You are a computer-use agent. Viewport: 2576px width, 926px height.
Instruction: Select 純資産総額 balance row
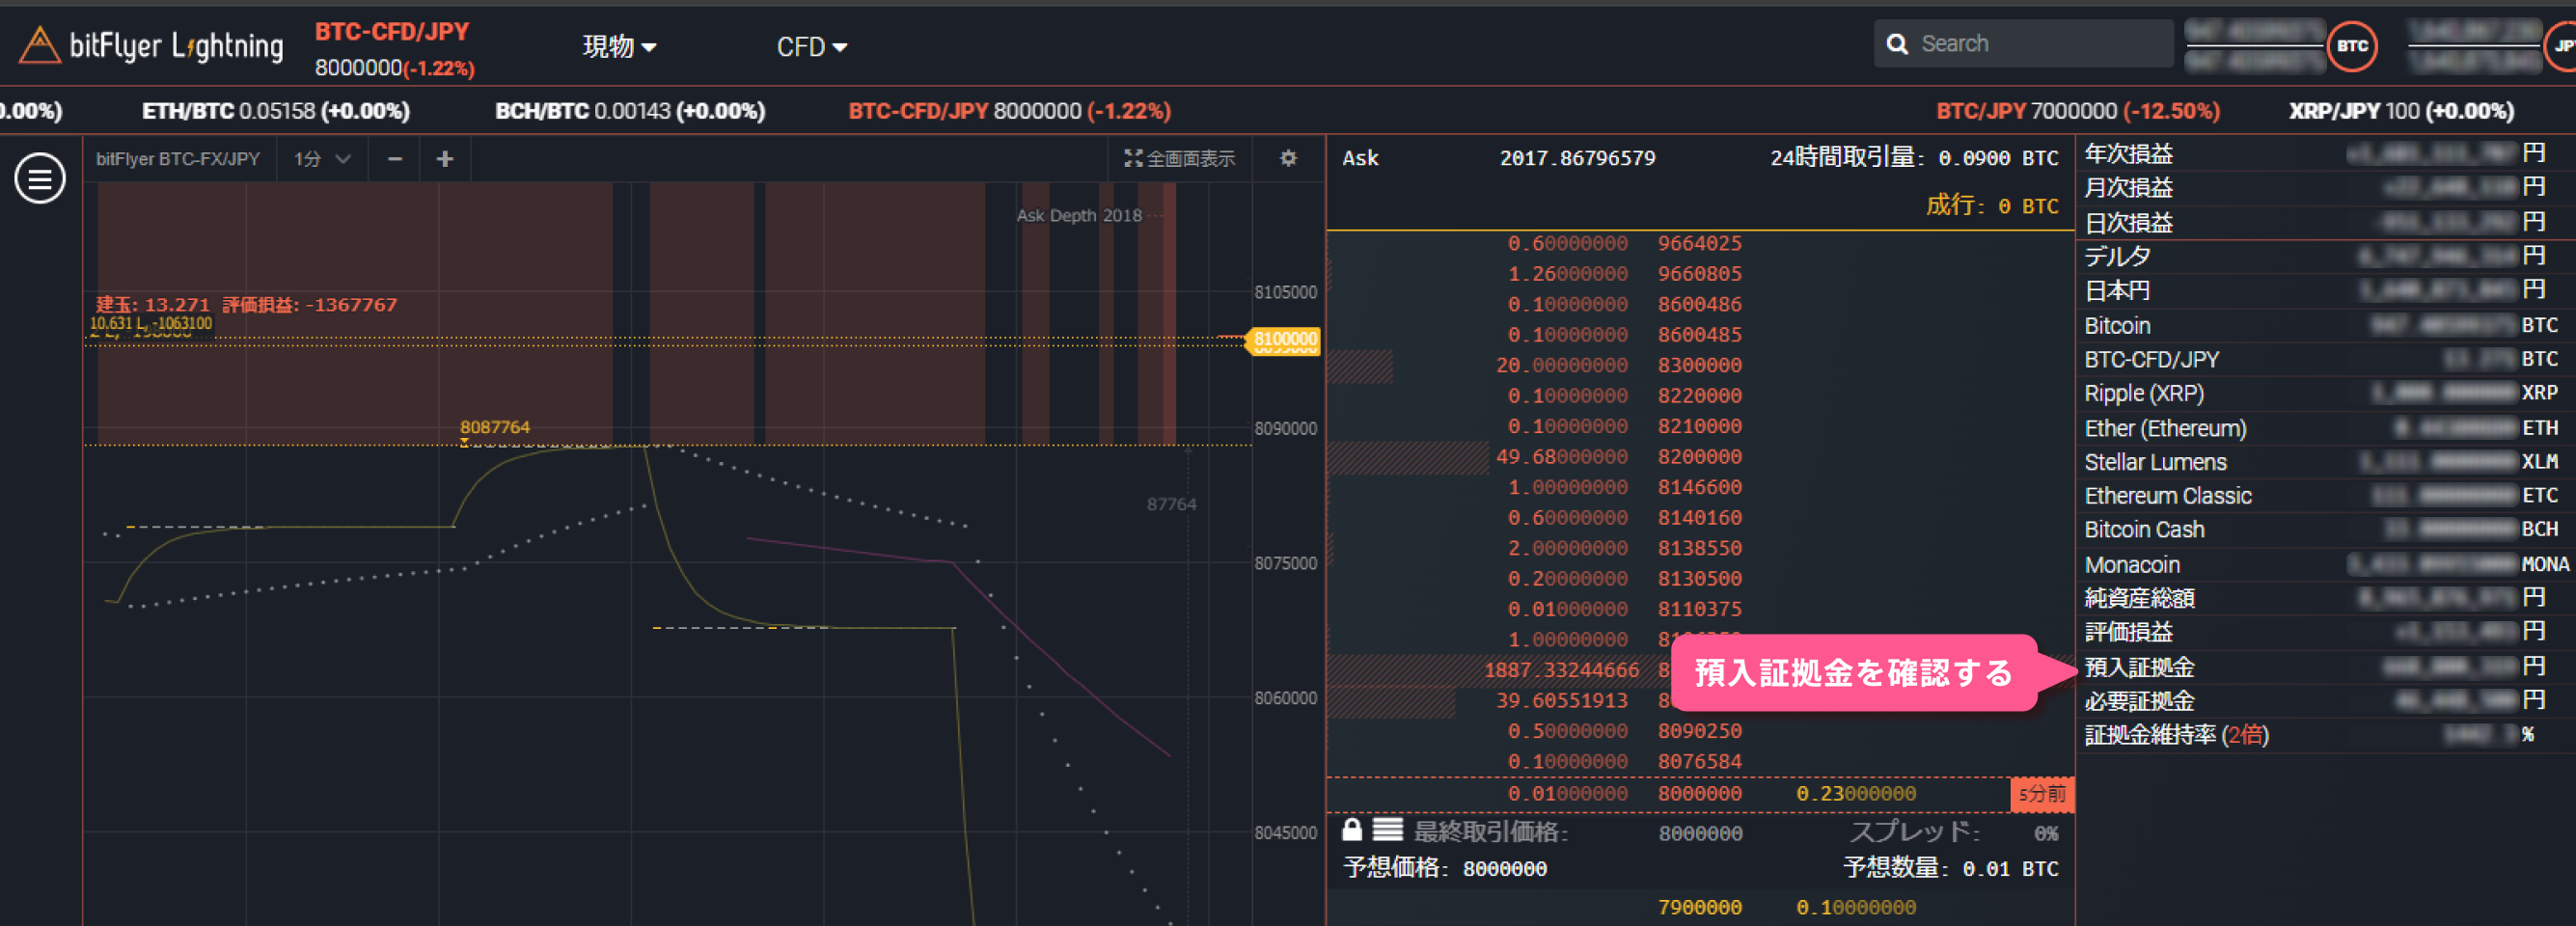point(2325,598)
